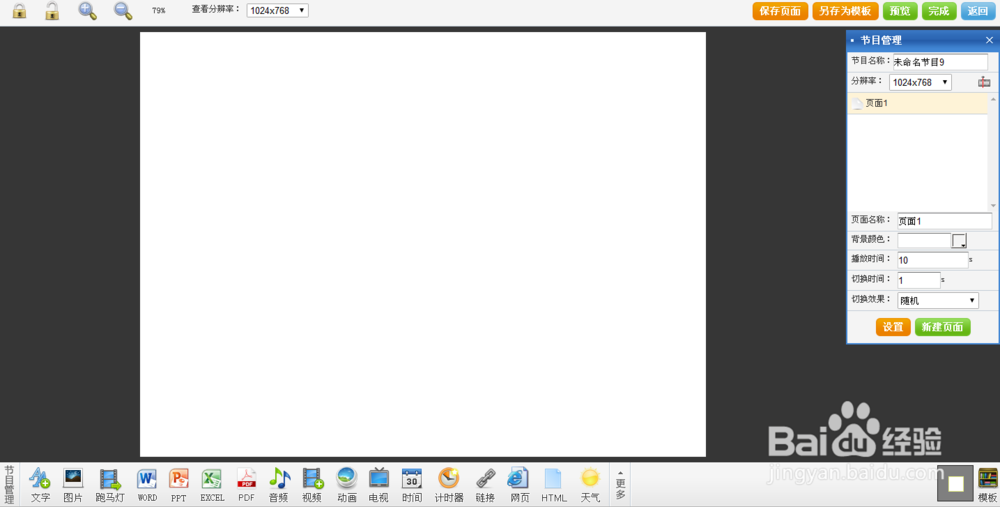Close the 节目管理 panel
Screen dimensions: 1000x507
pyautogui.click(x=989, y=40)
